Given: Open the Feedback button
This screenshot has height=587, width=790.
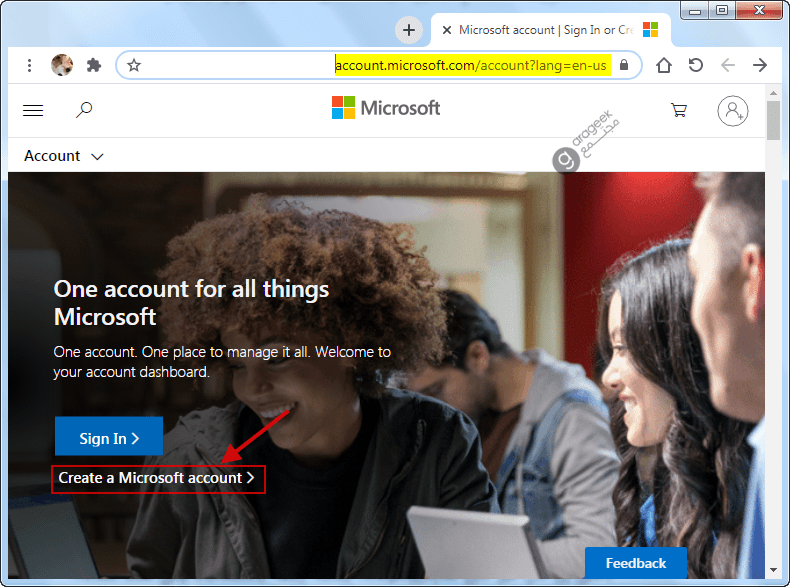Looking at the screenshot, I should pyautogui.click(x=636, y=563).
